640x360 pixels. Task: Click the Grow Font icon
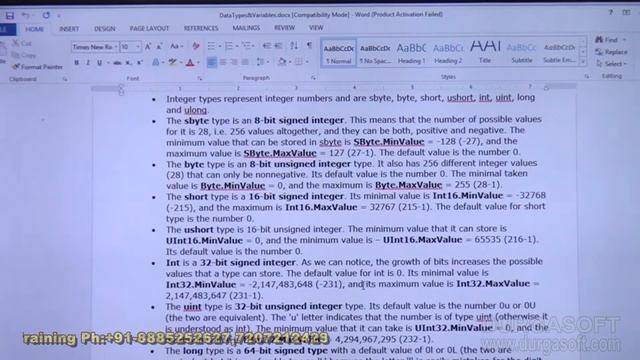[148, 47]
